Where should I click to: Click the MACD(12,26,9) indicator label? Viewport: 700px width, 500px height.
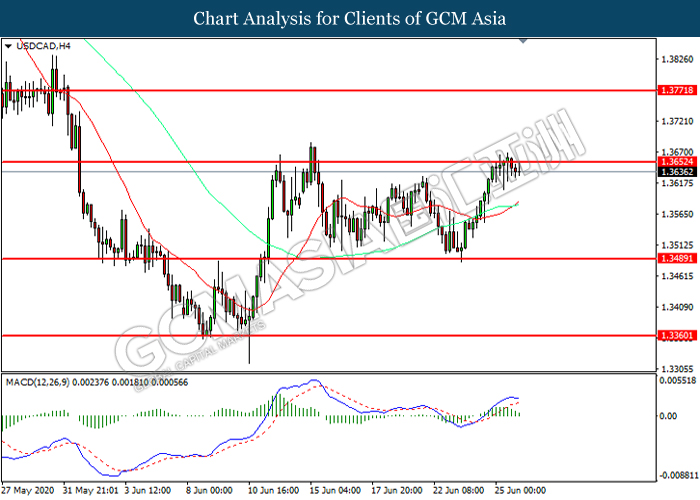point(38,383)
